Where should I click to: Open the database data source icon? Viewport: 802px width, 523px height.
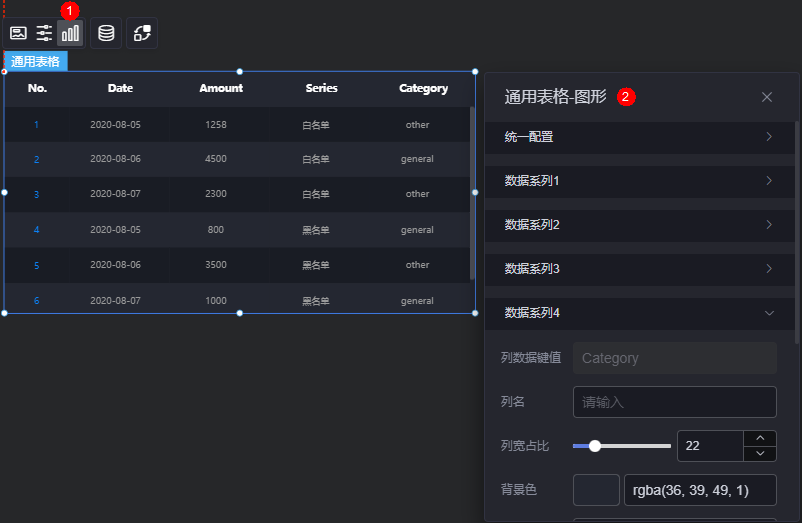pos(106,33)
